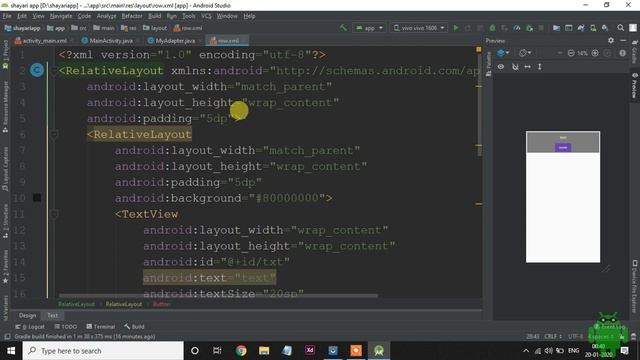Click the Gradle build finished status message
The height and width of the screenshot is (360, 640).
(84, 336)
